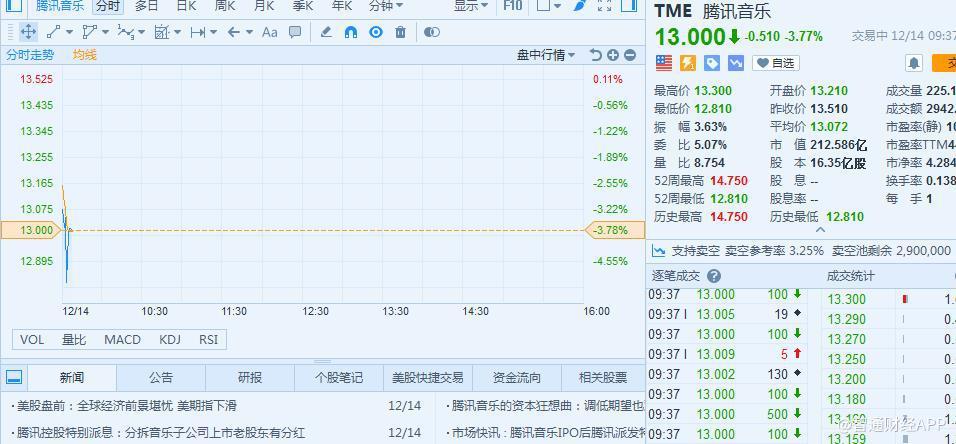Toggle the KDJ indicator
The width and height of the screenshot is (956, 444).
(x=170, y=340)
